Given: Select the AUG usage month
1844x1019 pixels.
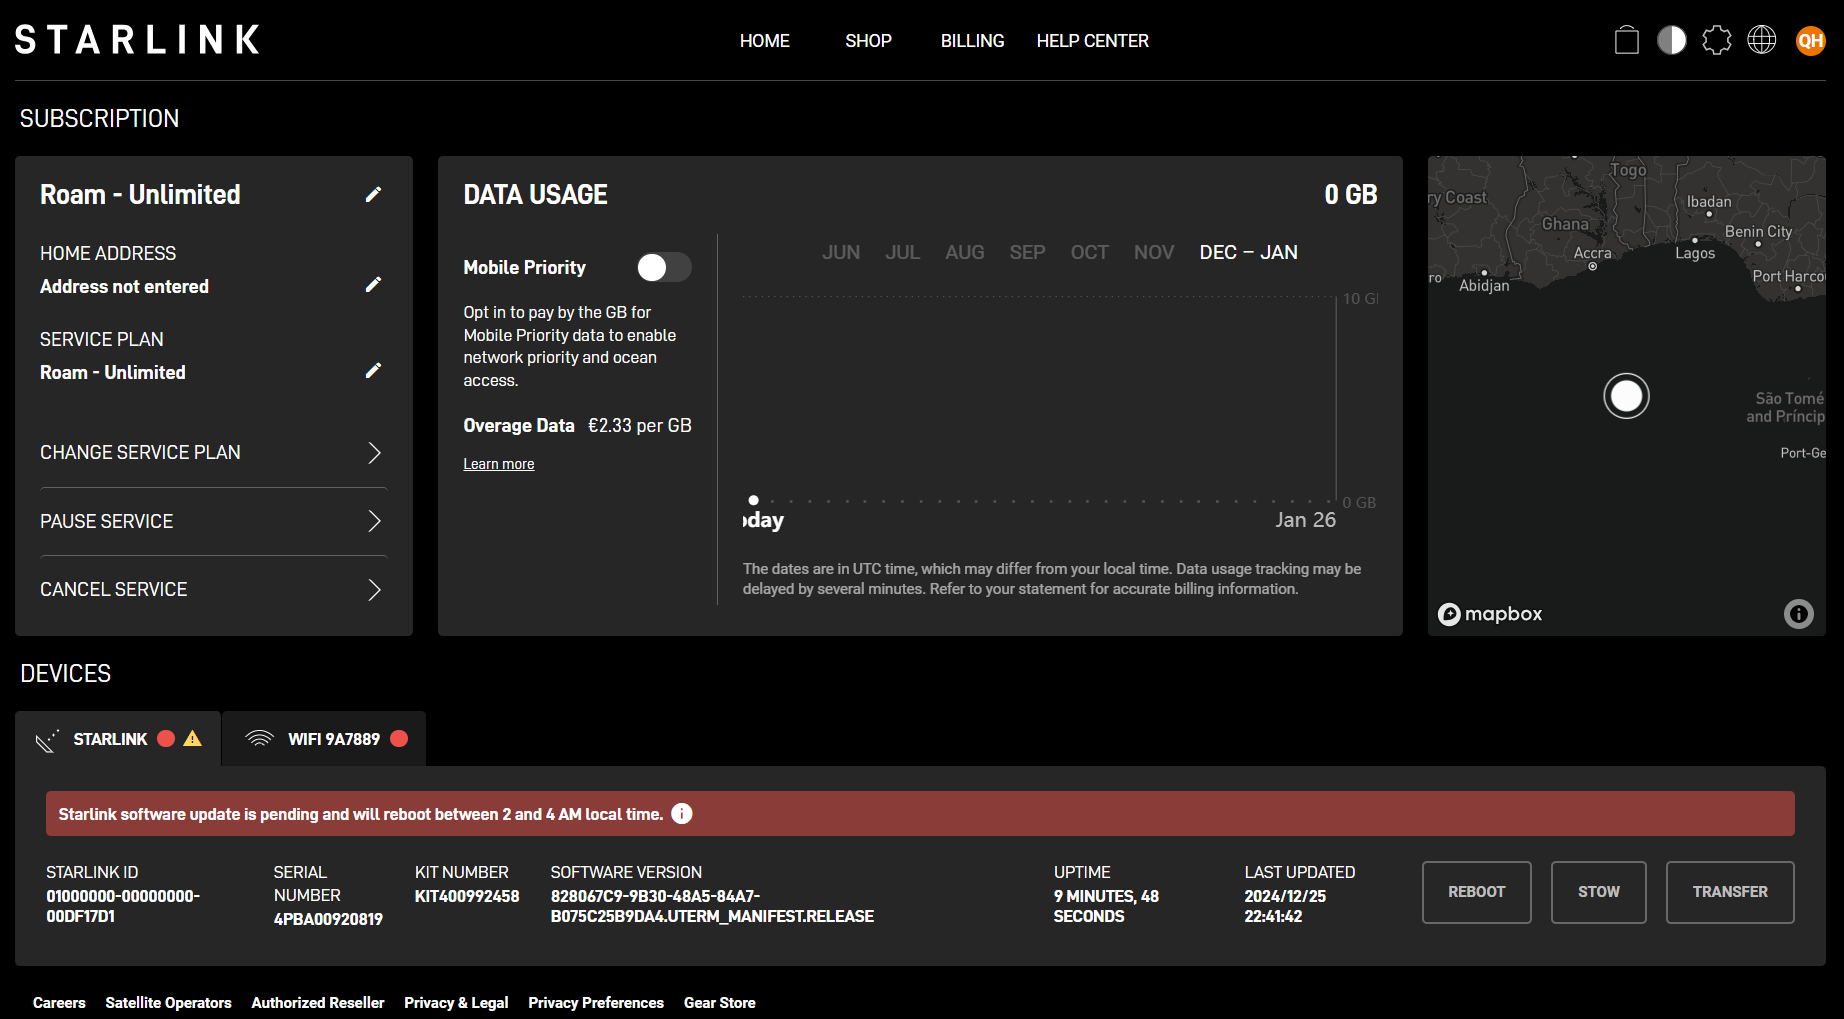Looking at the screenshot, I should (x=965, y=252).
